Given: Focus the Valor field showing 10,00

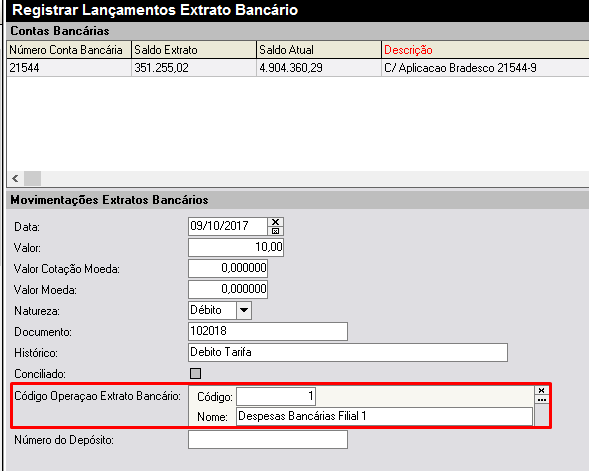Looking at the screenshot, I should click(x=236, y=248).
